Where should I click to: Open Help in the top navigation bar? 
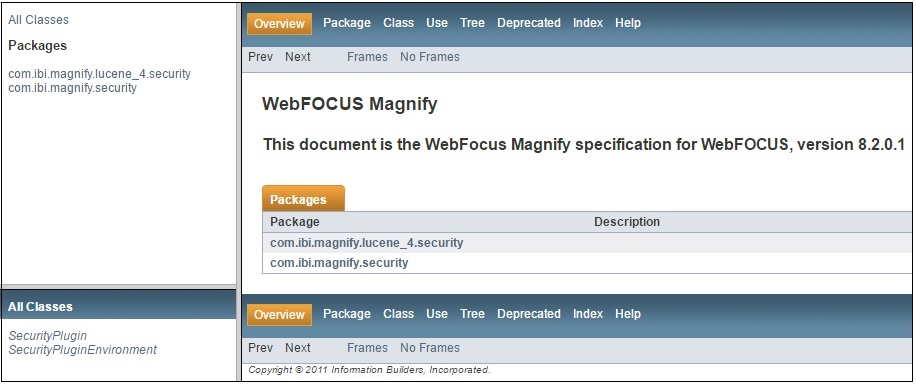(x=628, y=23)
